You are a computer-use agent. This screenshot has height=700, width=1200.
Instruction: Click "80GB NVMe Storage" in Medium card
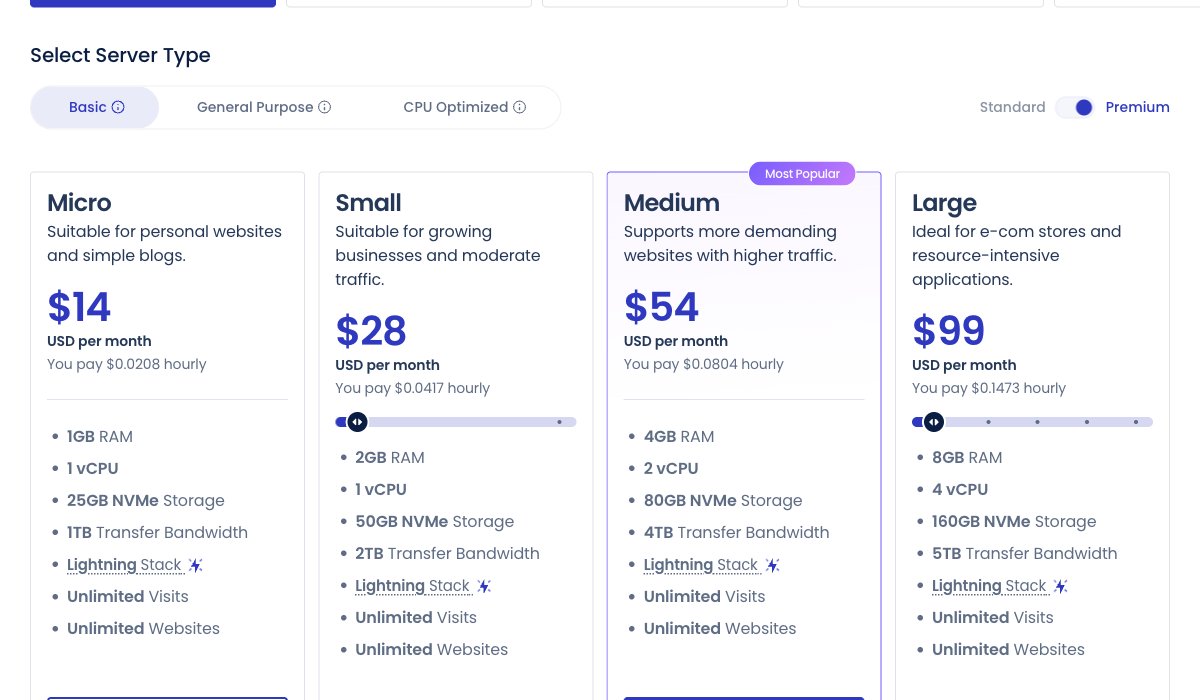point(723,501)
